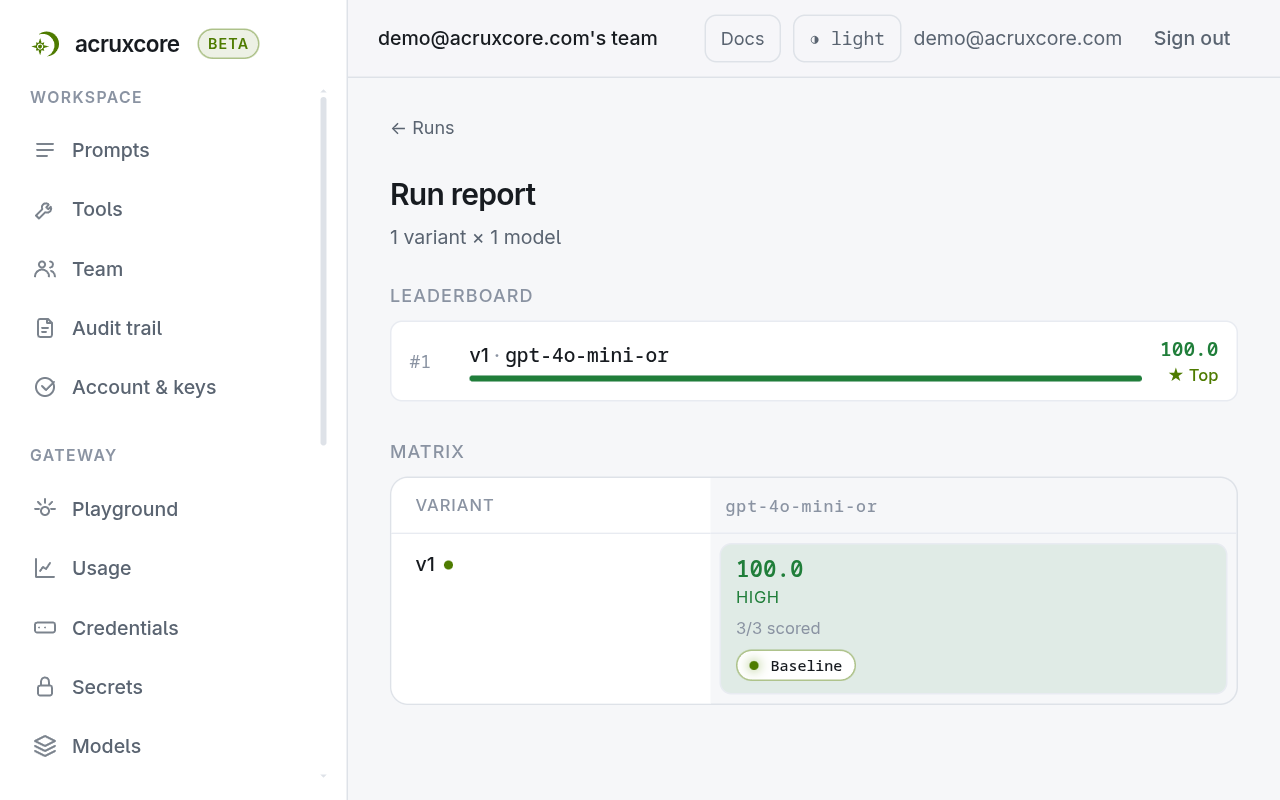Click the Top star label
This screenshot has width=1280, height=800.
coord(1193,375)
